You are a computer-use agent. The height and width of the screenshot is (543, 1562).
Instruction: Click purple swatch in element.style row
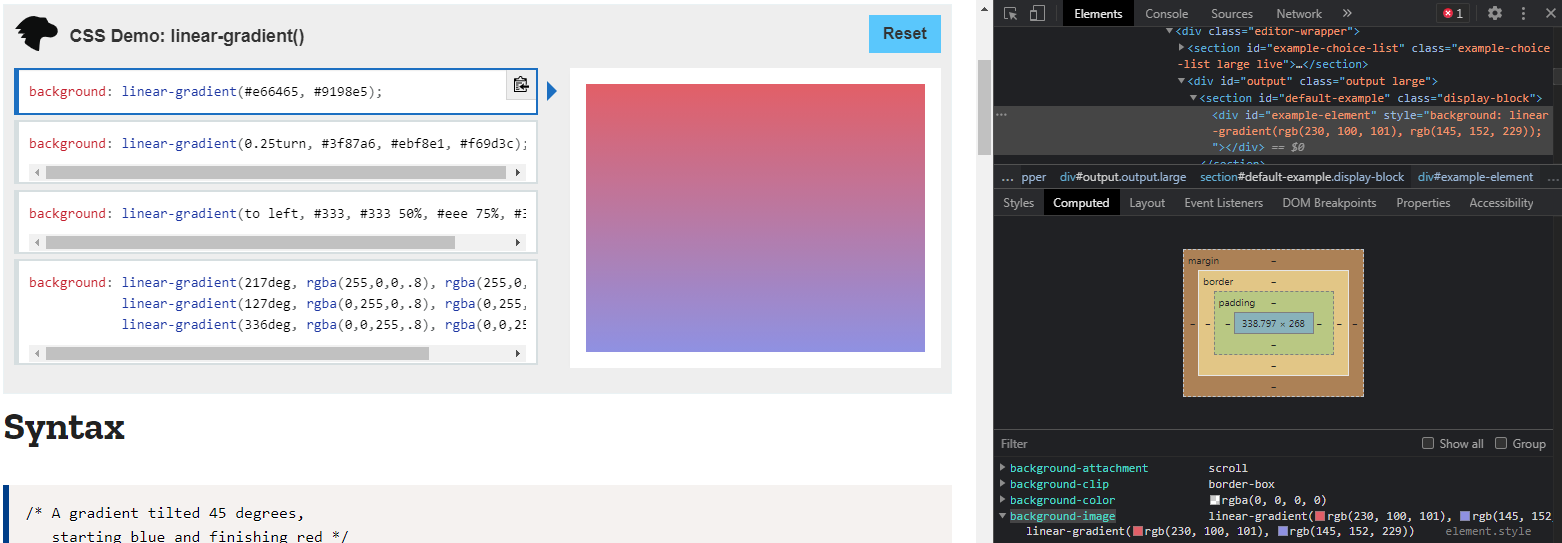1283,531
